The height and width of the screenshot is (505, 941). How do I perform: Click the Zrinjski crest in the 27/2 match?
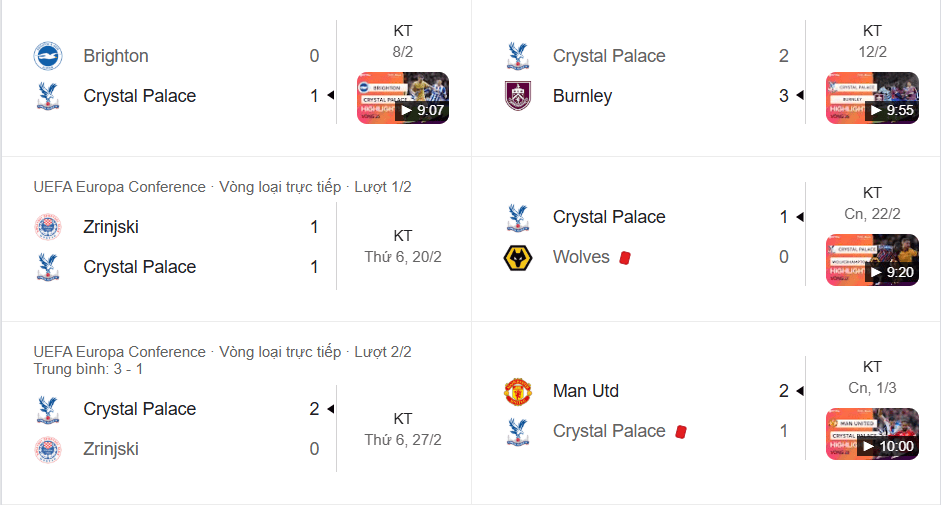pyautogui.click(x=48, y=449)
